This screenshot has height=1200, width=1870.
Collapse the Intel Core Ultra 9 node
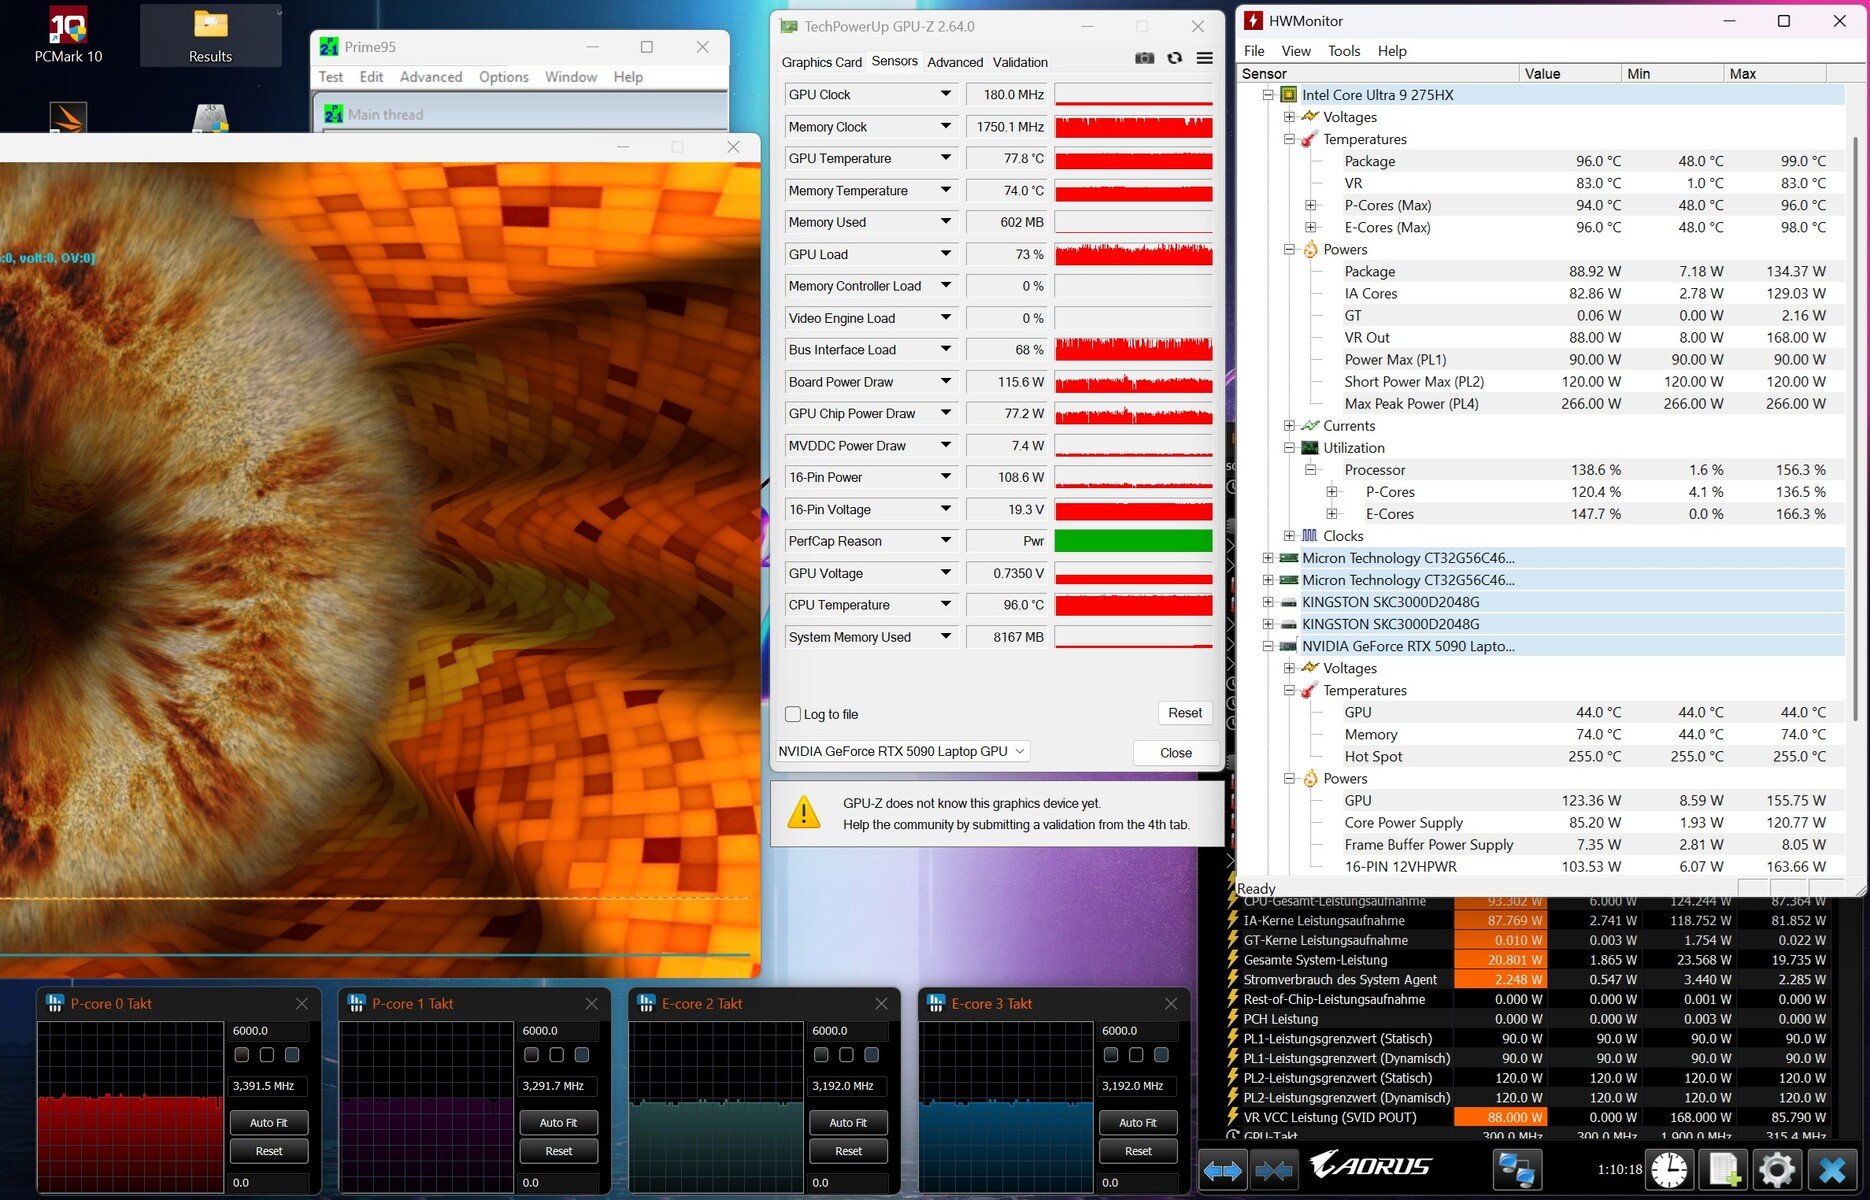[1268, 95]
